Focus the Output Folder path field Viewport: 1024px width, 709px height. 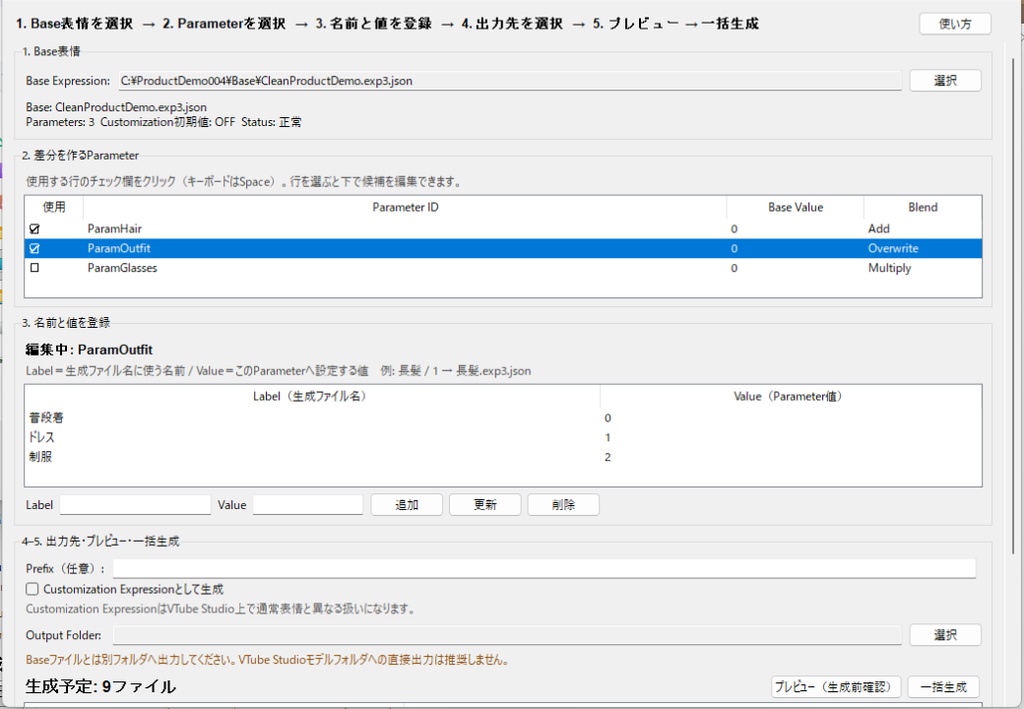507,635
